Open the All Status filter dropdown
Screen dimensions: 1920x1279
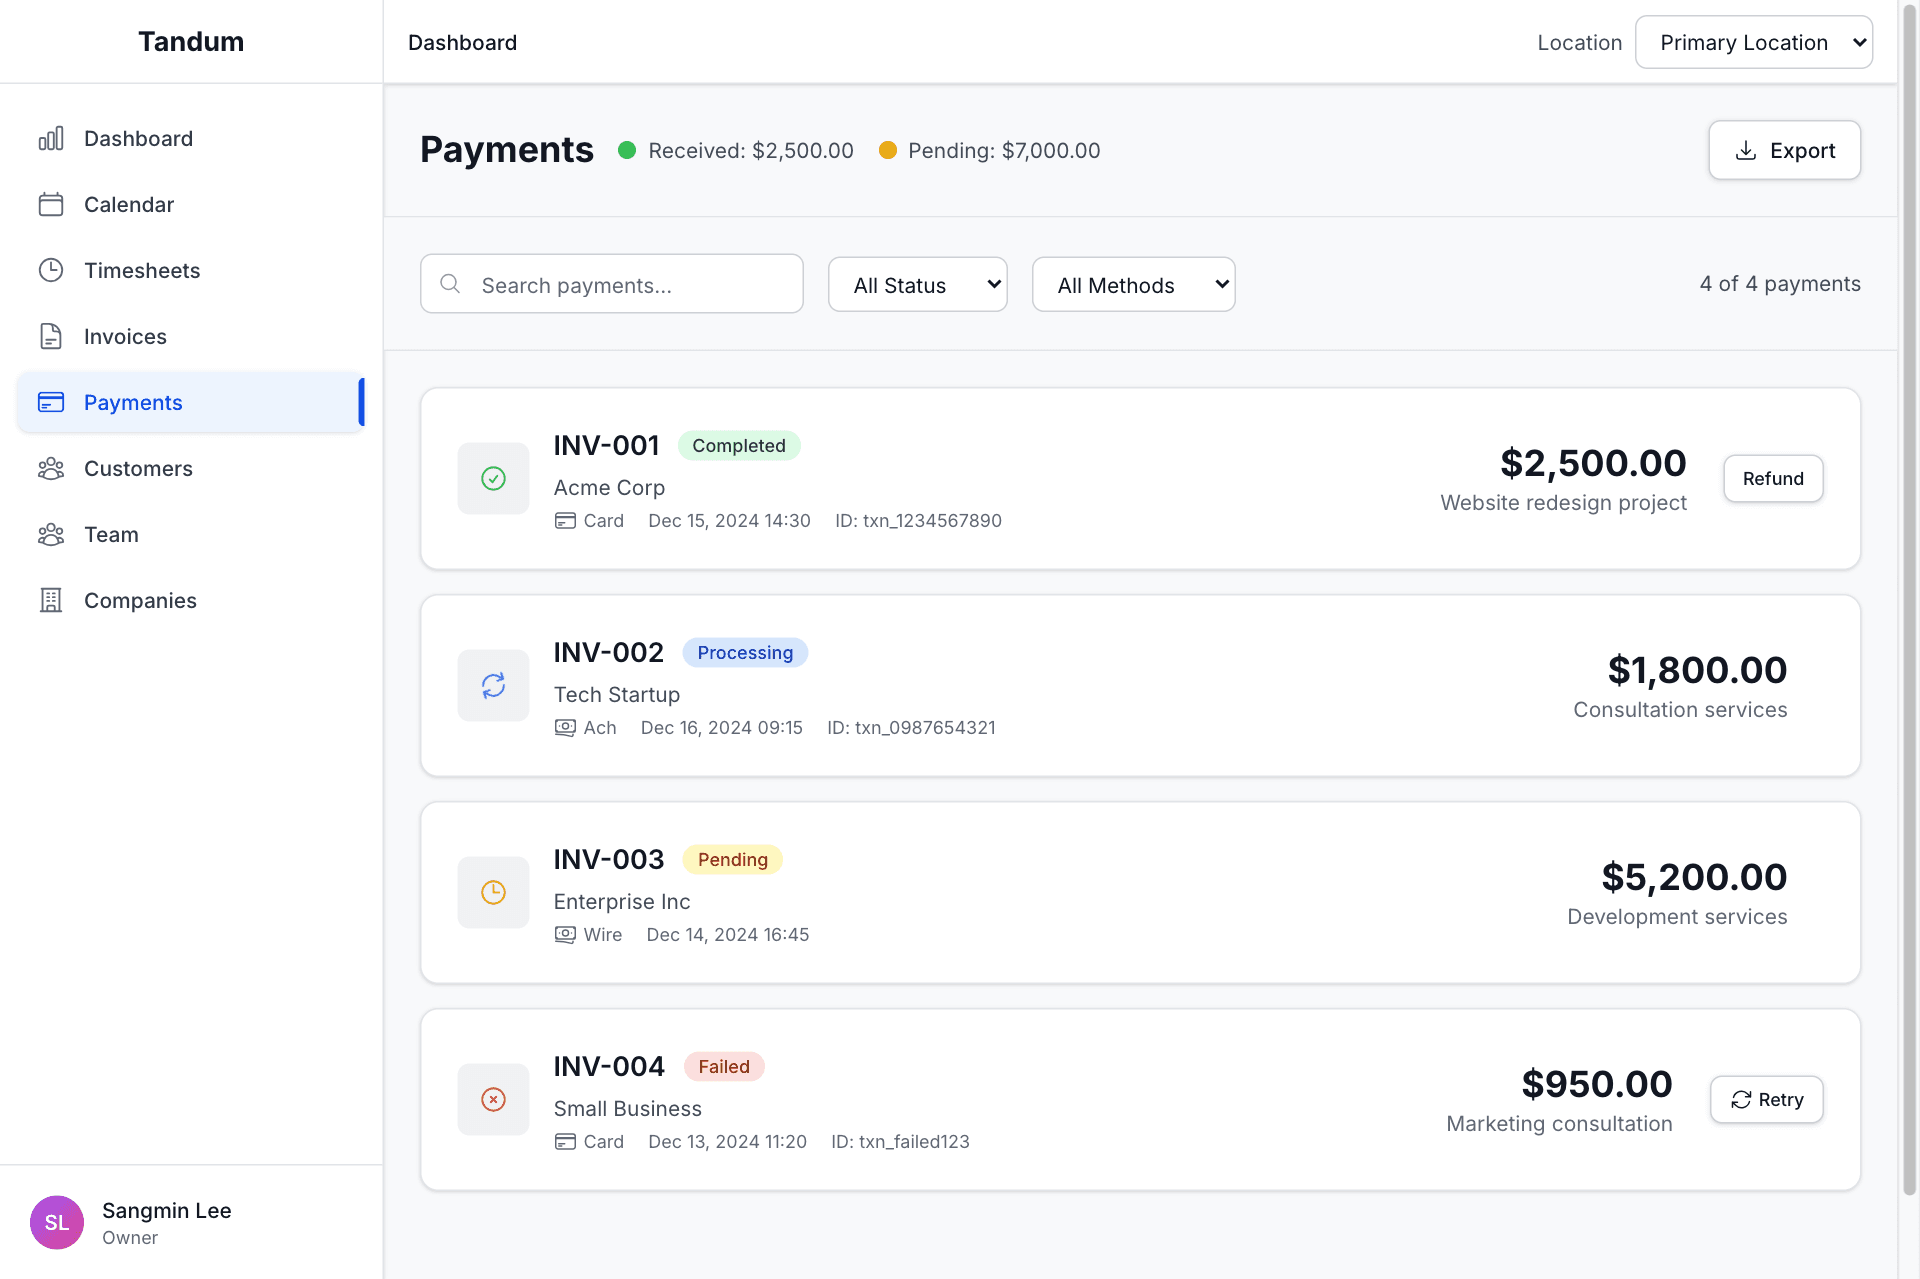pyautogui.click(x=917, y=285)
